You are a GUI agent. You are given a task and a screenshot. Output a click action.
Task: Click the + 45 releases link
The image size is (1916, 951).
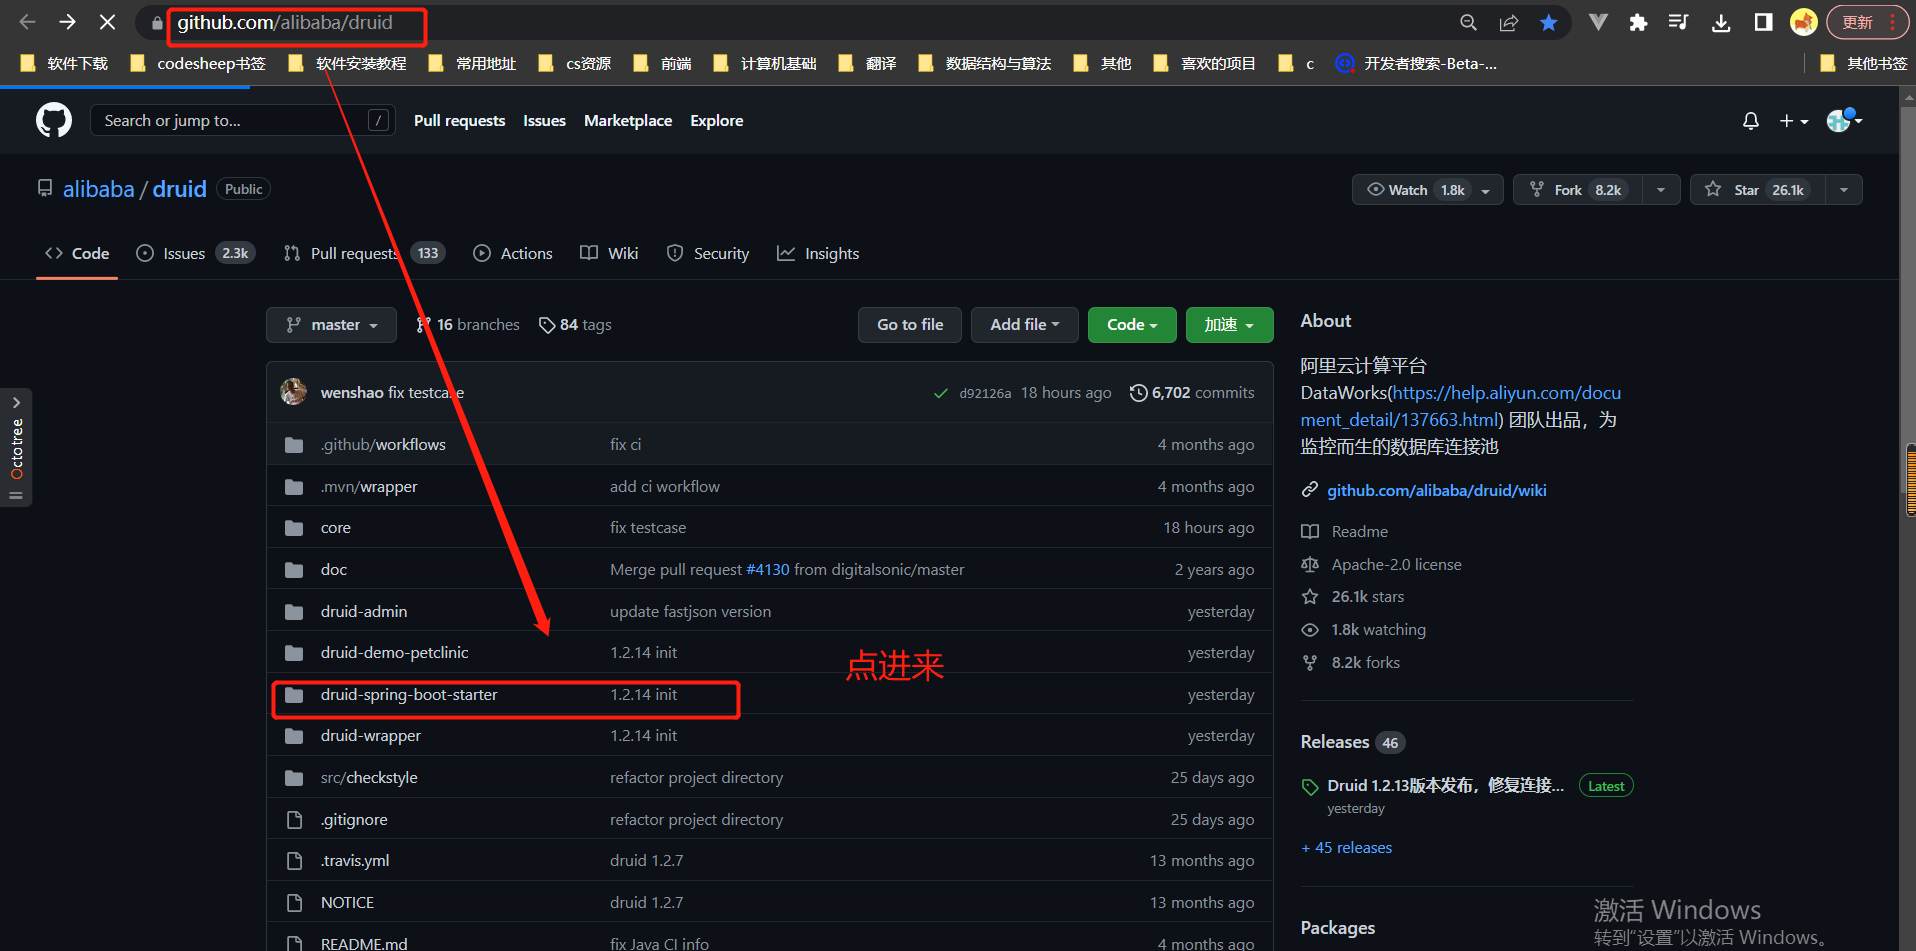[x=1346, y=848]
